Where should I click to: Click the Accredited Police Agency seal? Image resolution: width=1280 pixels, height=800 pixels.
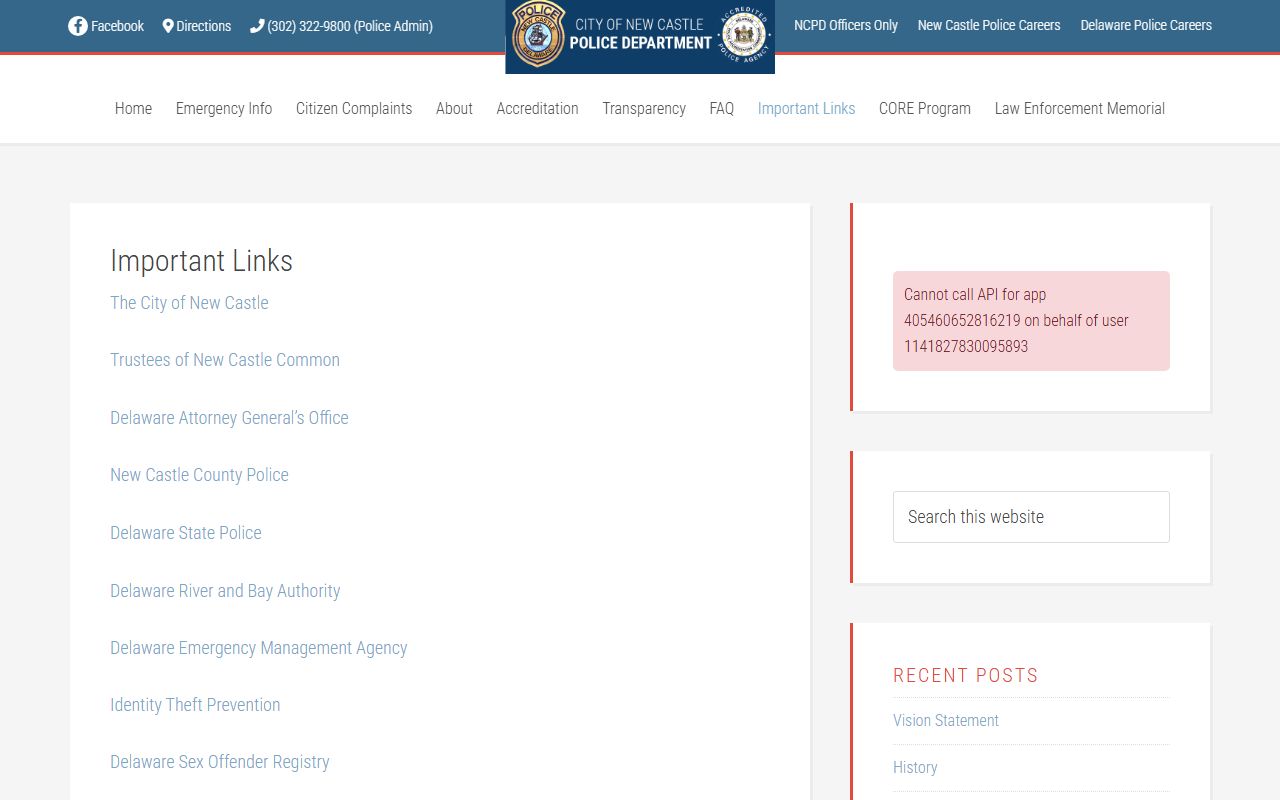pos(743,35)
